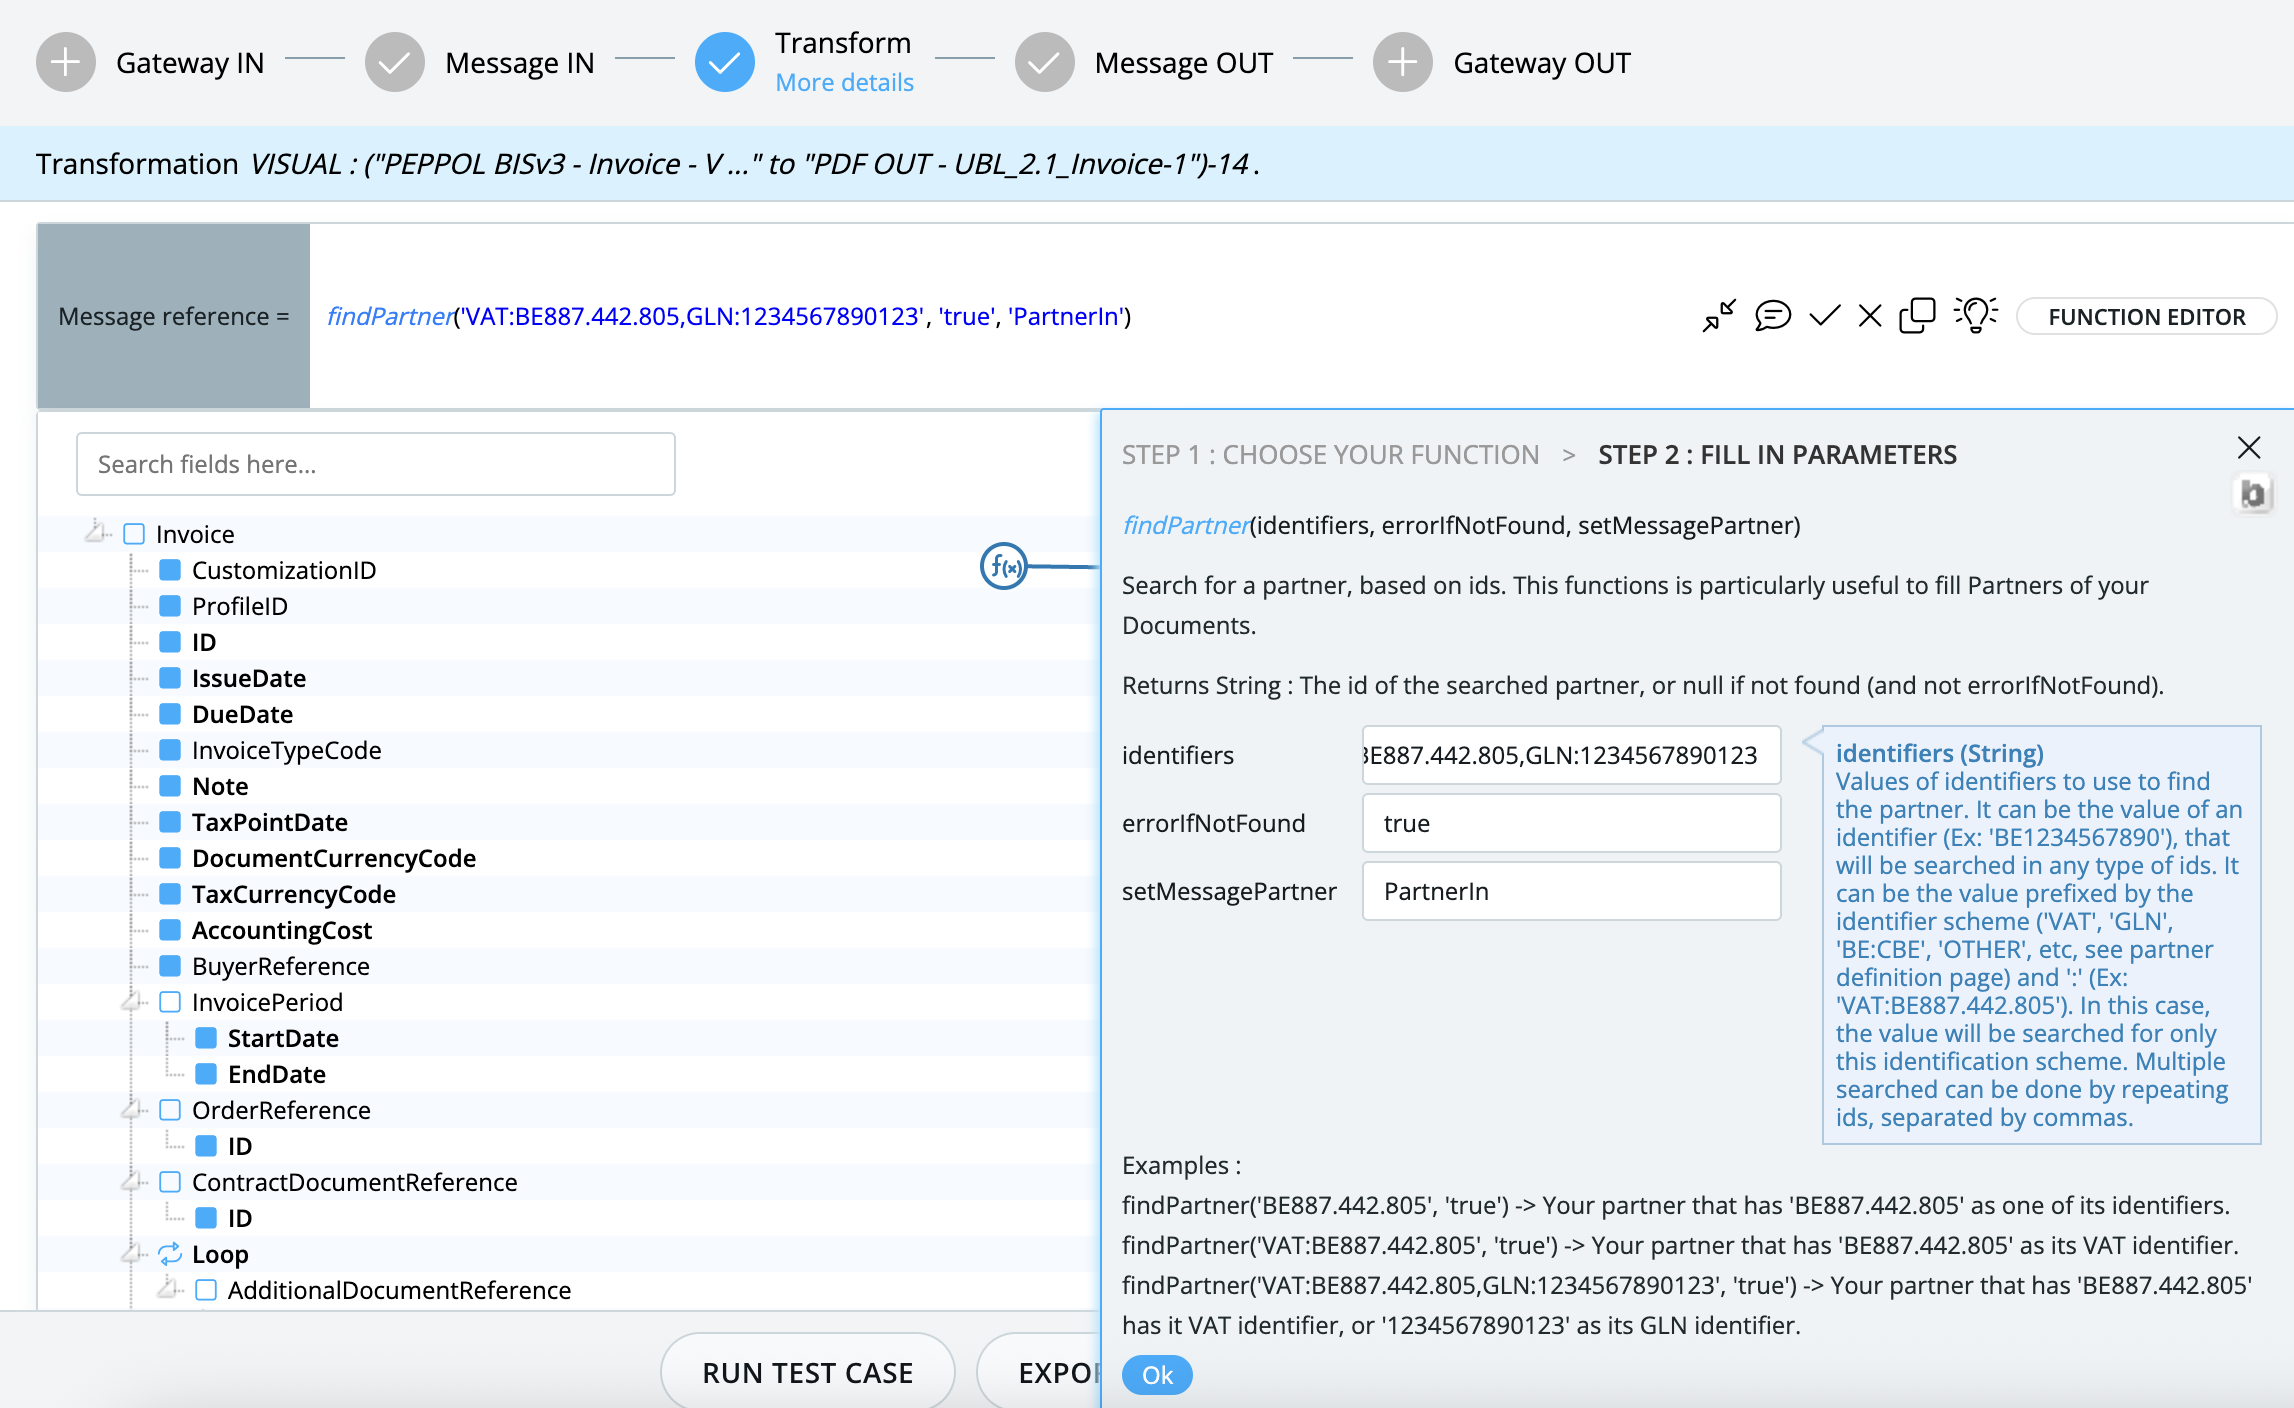
Task: Click the FUNCTION EDITOR button
Action: click(2146, 317)
